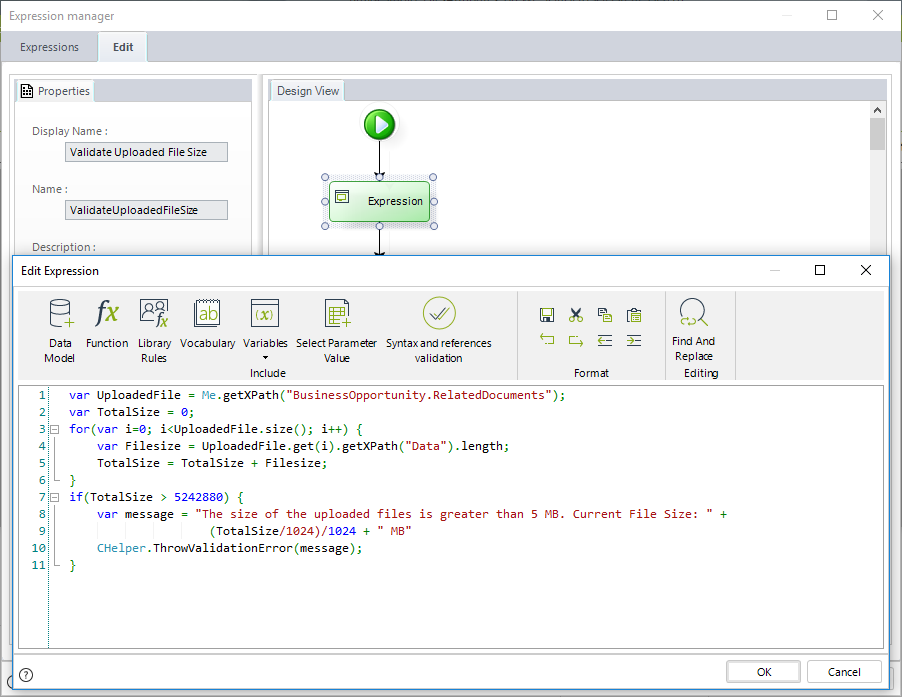Select the Design View tab
This screenshot has height=697, width=902.
[x=308, y=91]
